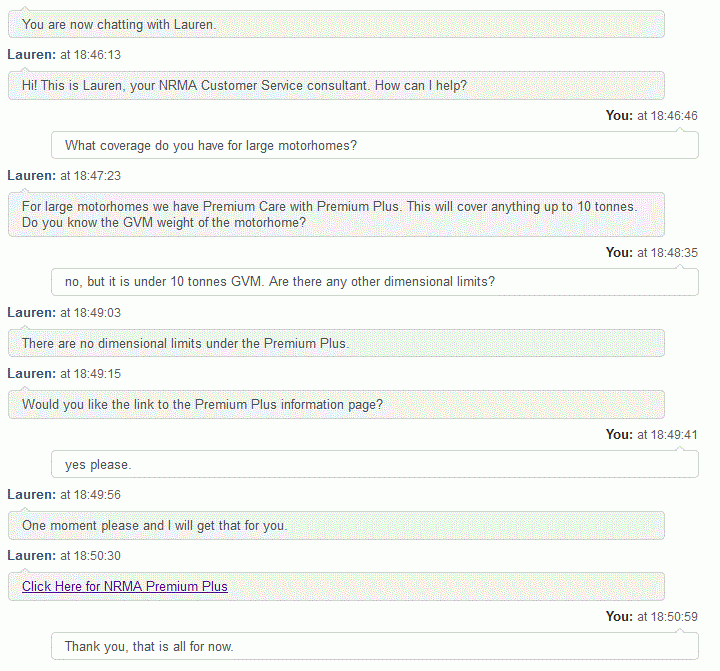Image resolution: width=720 pixels, height=671 pixels.
Task: Click the Premium Care with Premium Plus reply
Action: tap(336, 214)
